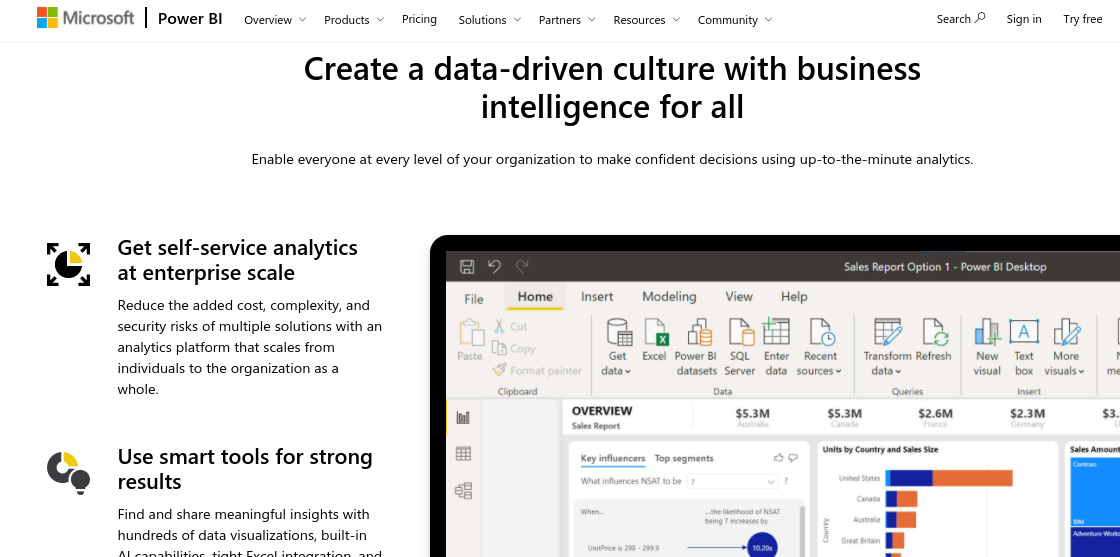The height and width of the screenshot is (557, 1120).
Task: Open the Data view sidebar icon
Action: (x=464, y=453)
